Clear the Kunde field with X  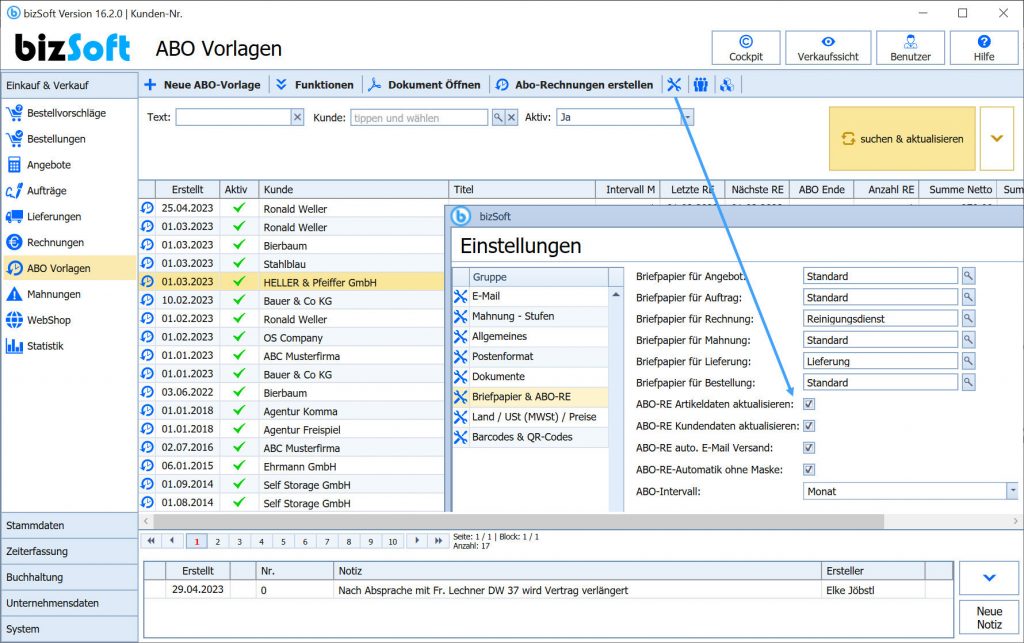point(512,118)
